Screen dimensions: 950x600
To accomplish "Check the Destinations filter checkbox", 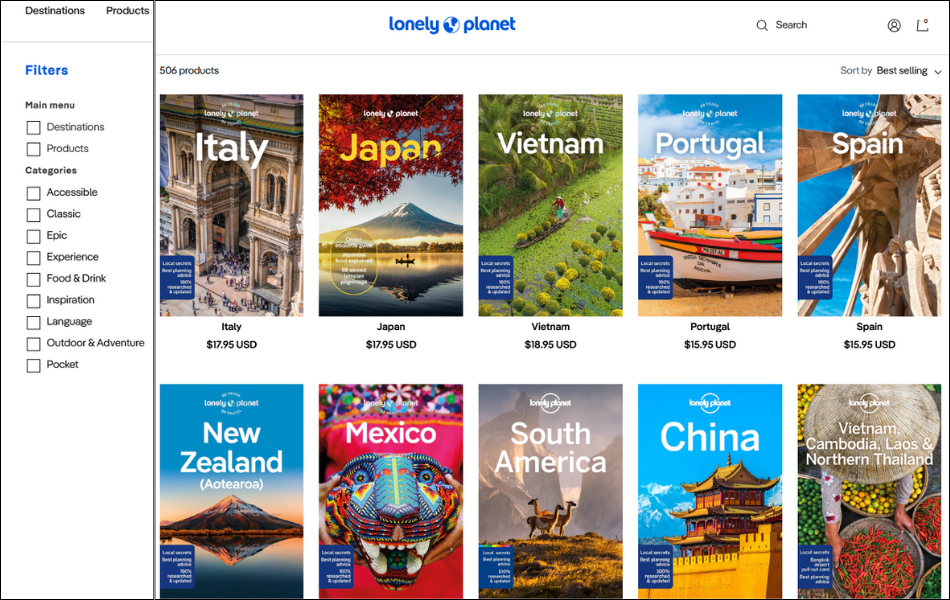I will (x=34, y=127).
